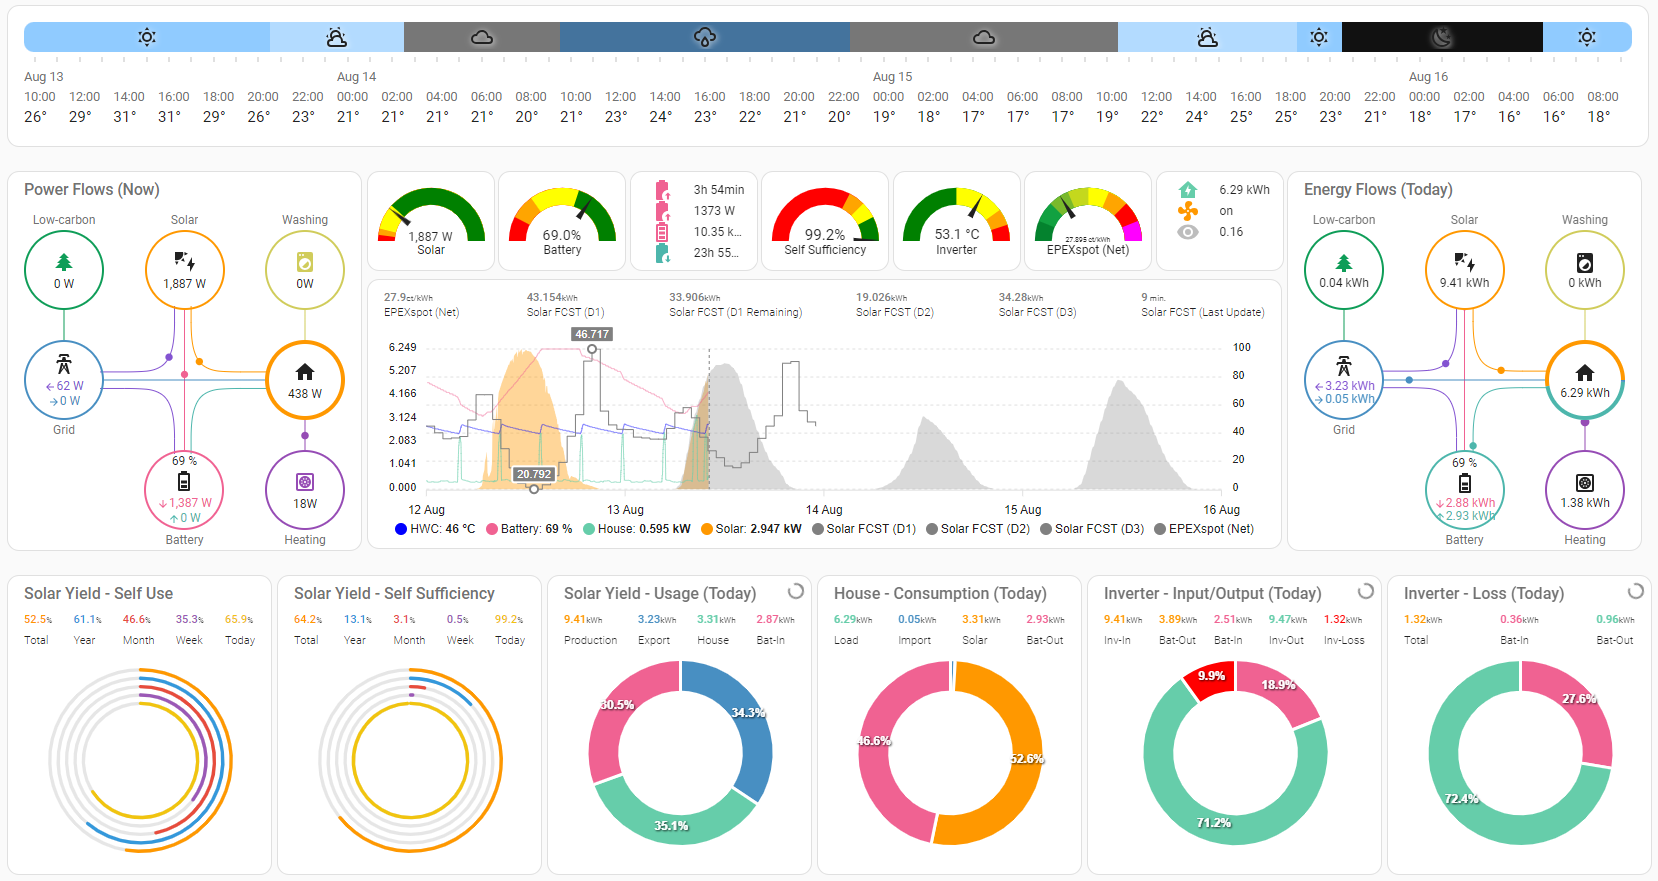Click the 43.154 kWh Solar FCST (D1) header value

coord(552,297)
